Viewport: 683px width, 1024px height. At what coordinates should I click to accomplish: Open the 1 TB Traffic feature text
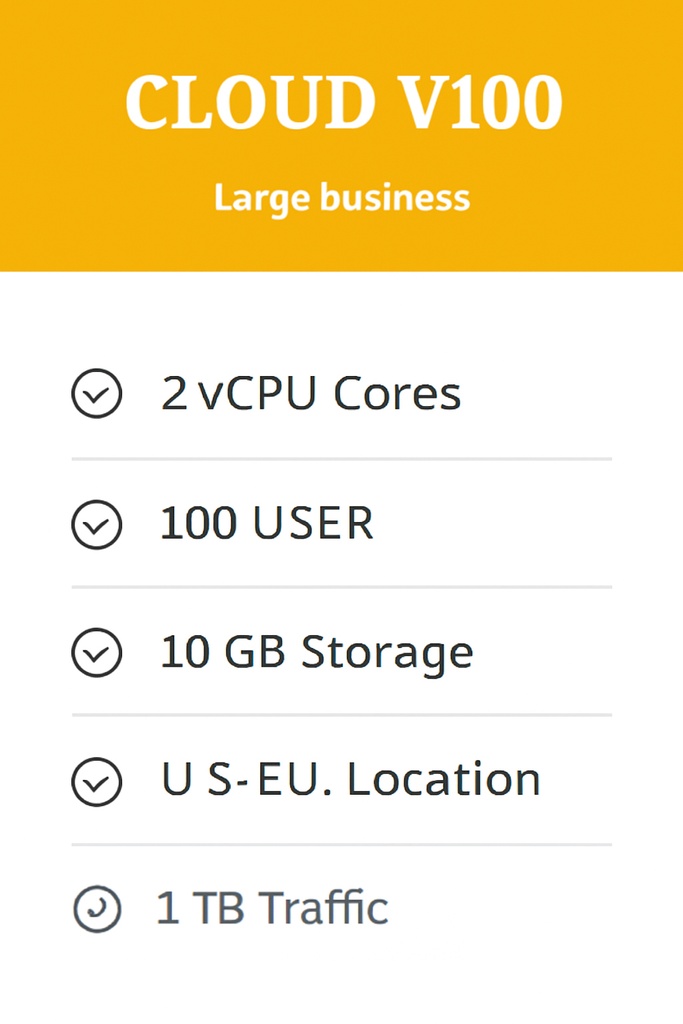[x=272, y=908]
